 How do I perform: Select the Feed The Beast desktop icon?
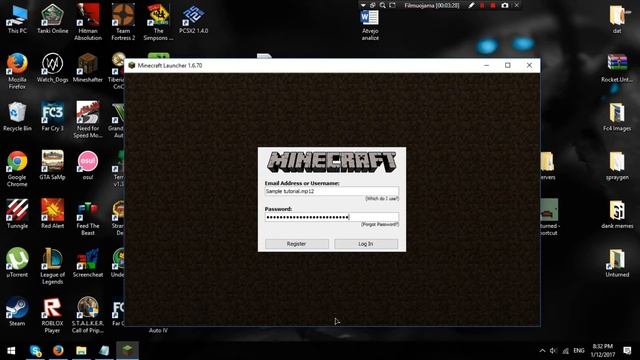tap(88, 218)
